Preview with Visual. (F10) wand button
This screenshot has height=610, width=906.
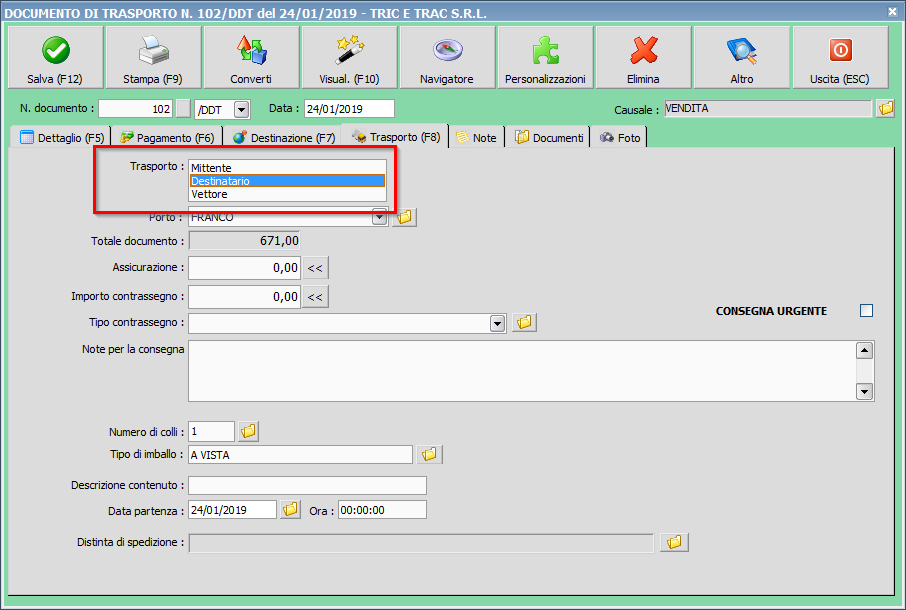pyautogui.click(x=350, y=57)
